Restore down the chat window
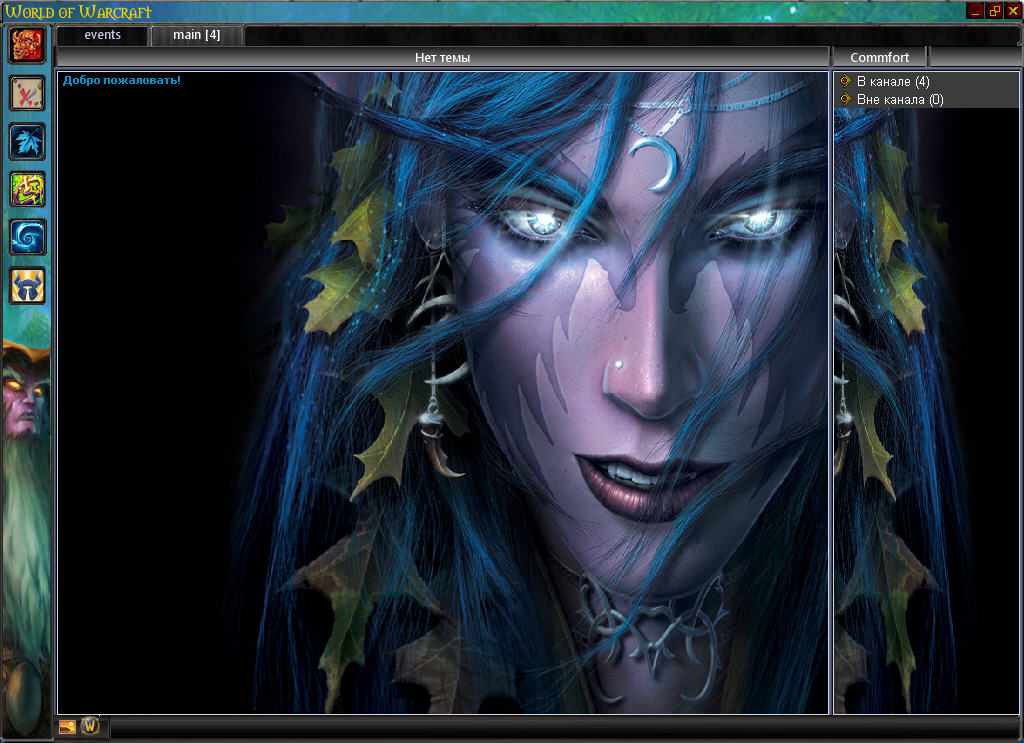The width and height of the screenshot is (1024, 743). click(x=994, y=11)
